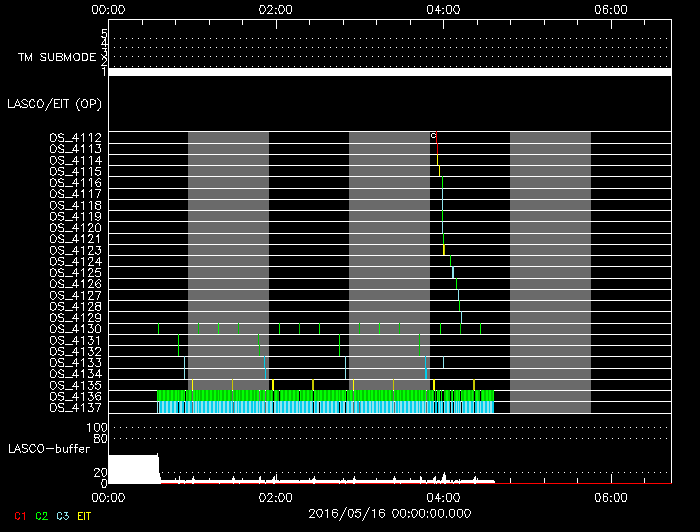Viewport: 700px width, 532px height.
Task: Select the green C2 legend entry
Action: tap(41, 516)
